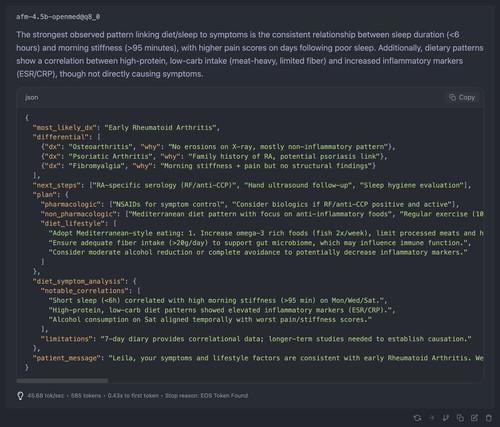This screenshot has width=500, height=427.
Task: Continue the message with arrow icon
Action: (x=432, y=418)
